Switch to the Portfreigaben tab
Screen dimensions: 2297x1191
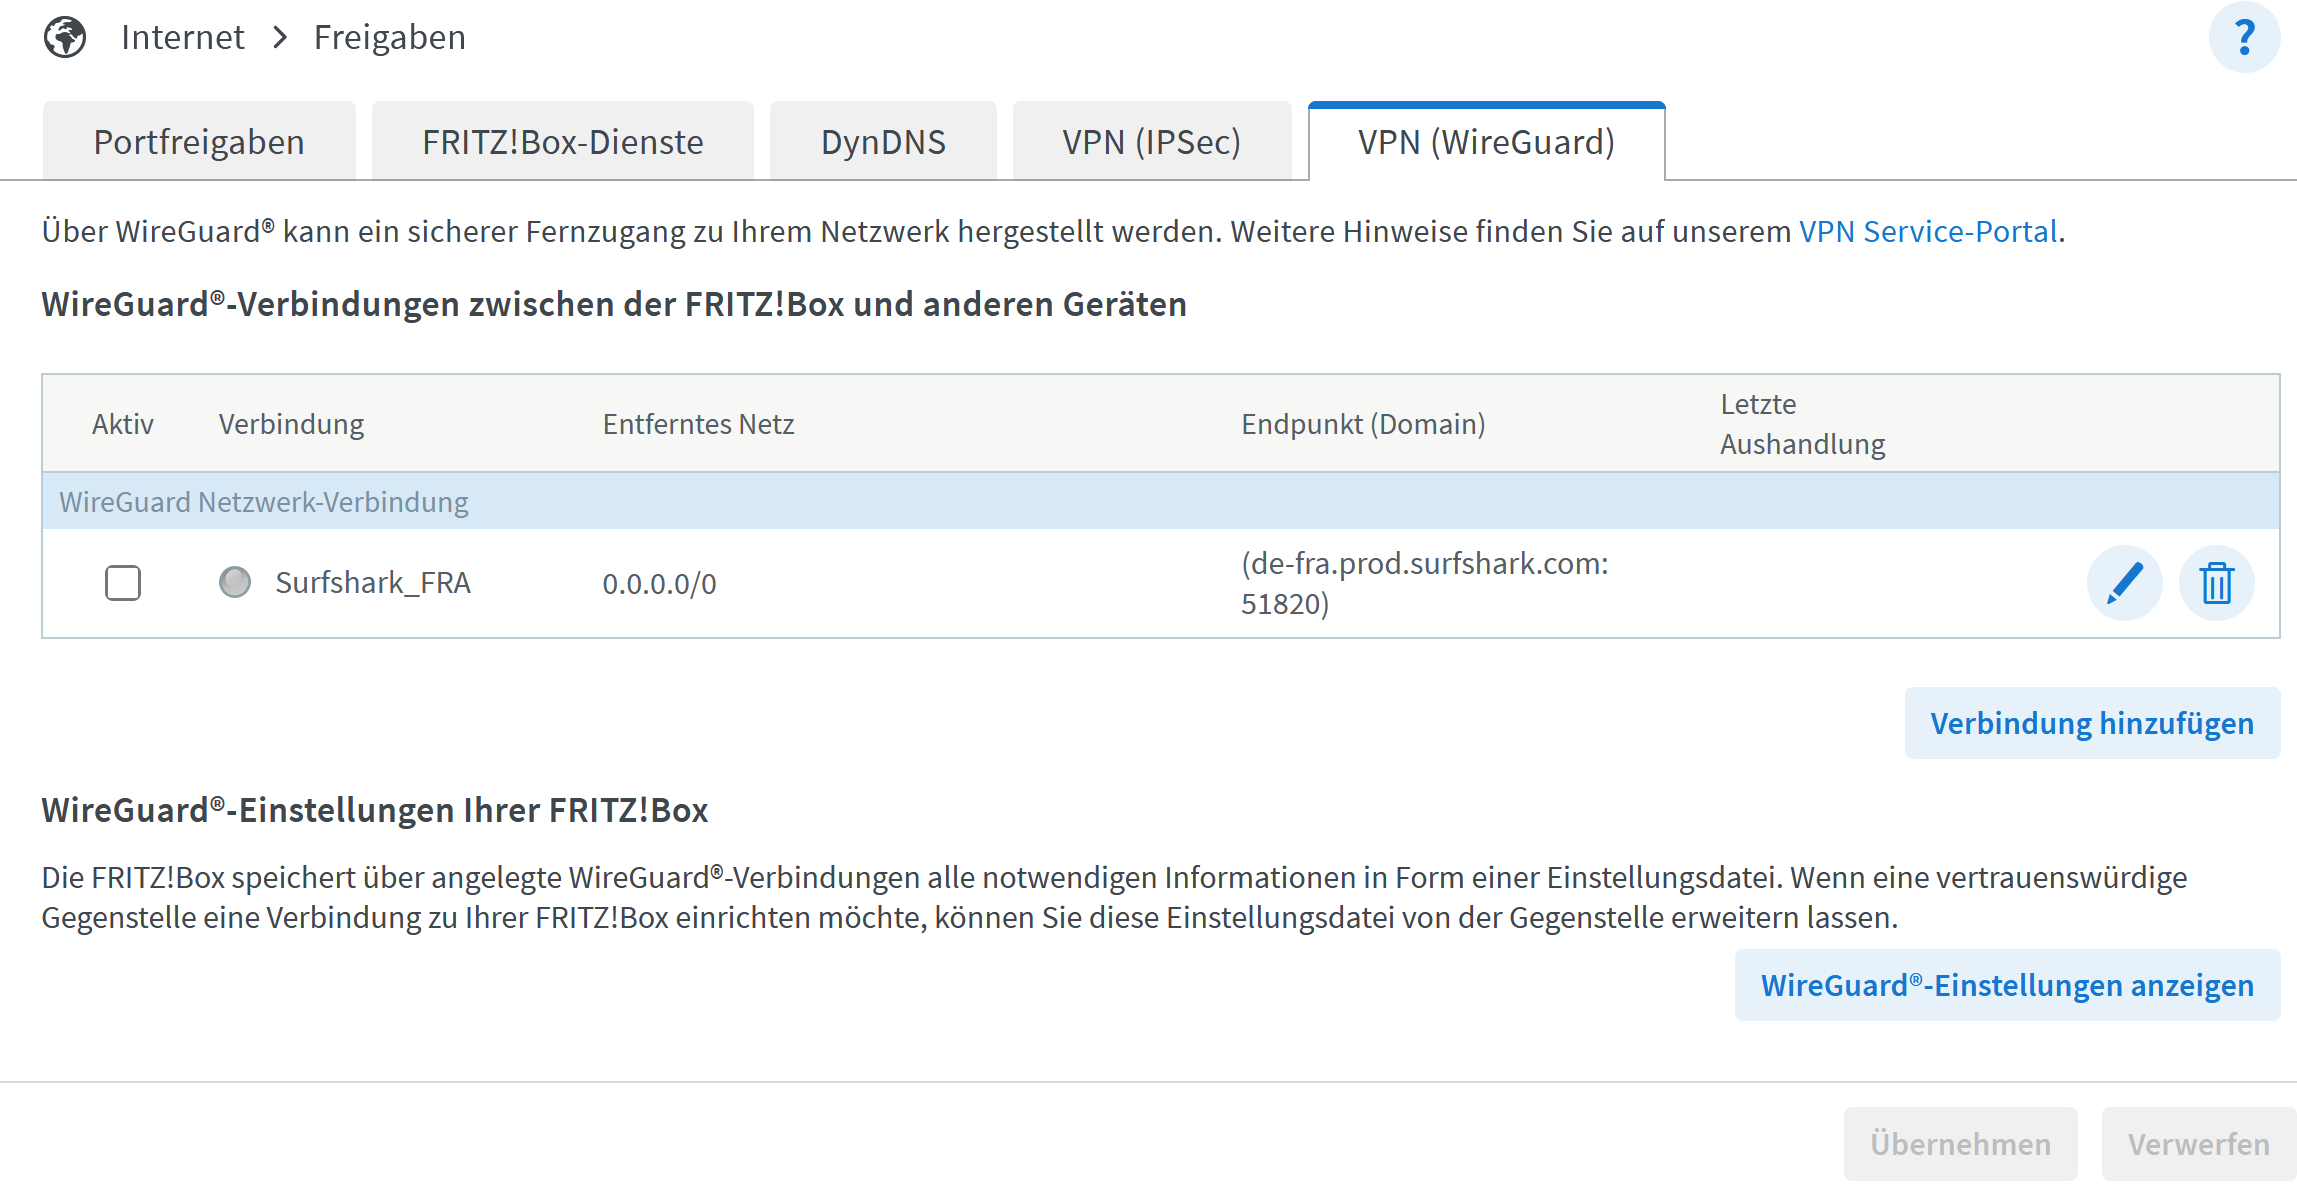(199, 142)
